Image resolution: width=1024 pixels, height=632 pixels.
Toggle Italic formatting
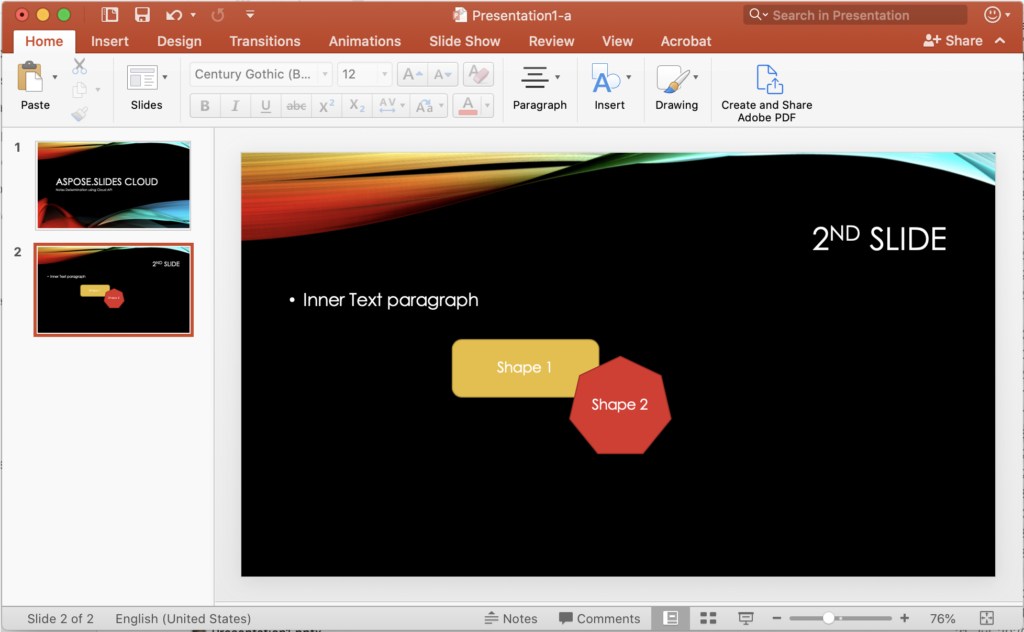coord(235,106)
